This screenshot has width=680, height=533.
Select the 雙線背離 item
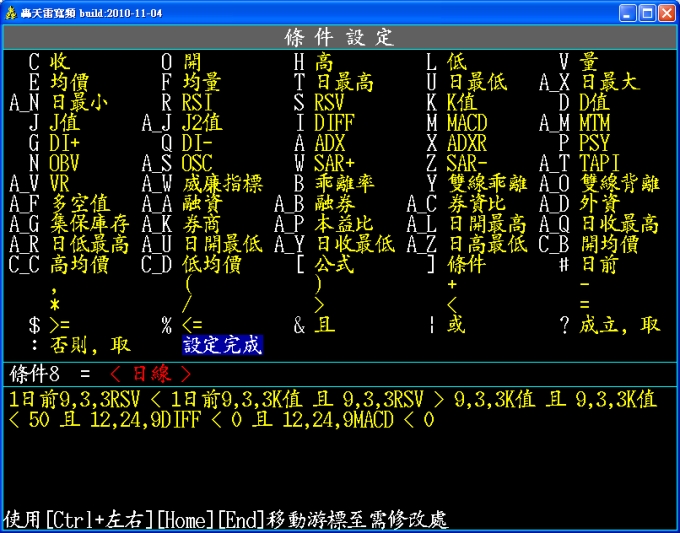[620, 184]
